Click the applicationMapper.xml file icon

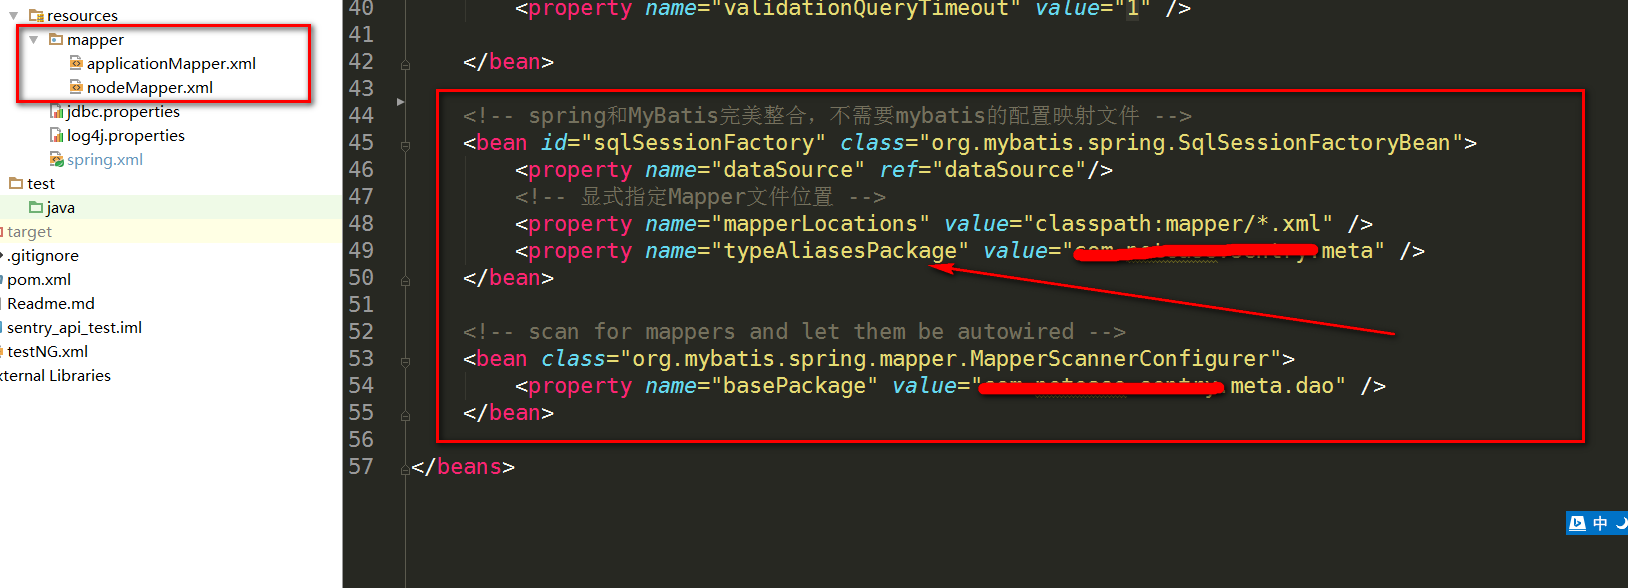76,63
